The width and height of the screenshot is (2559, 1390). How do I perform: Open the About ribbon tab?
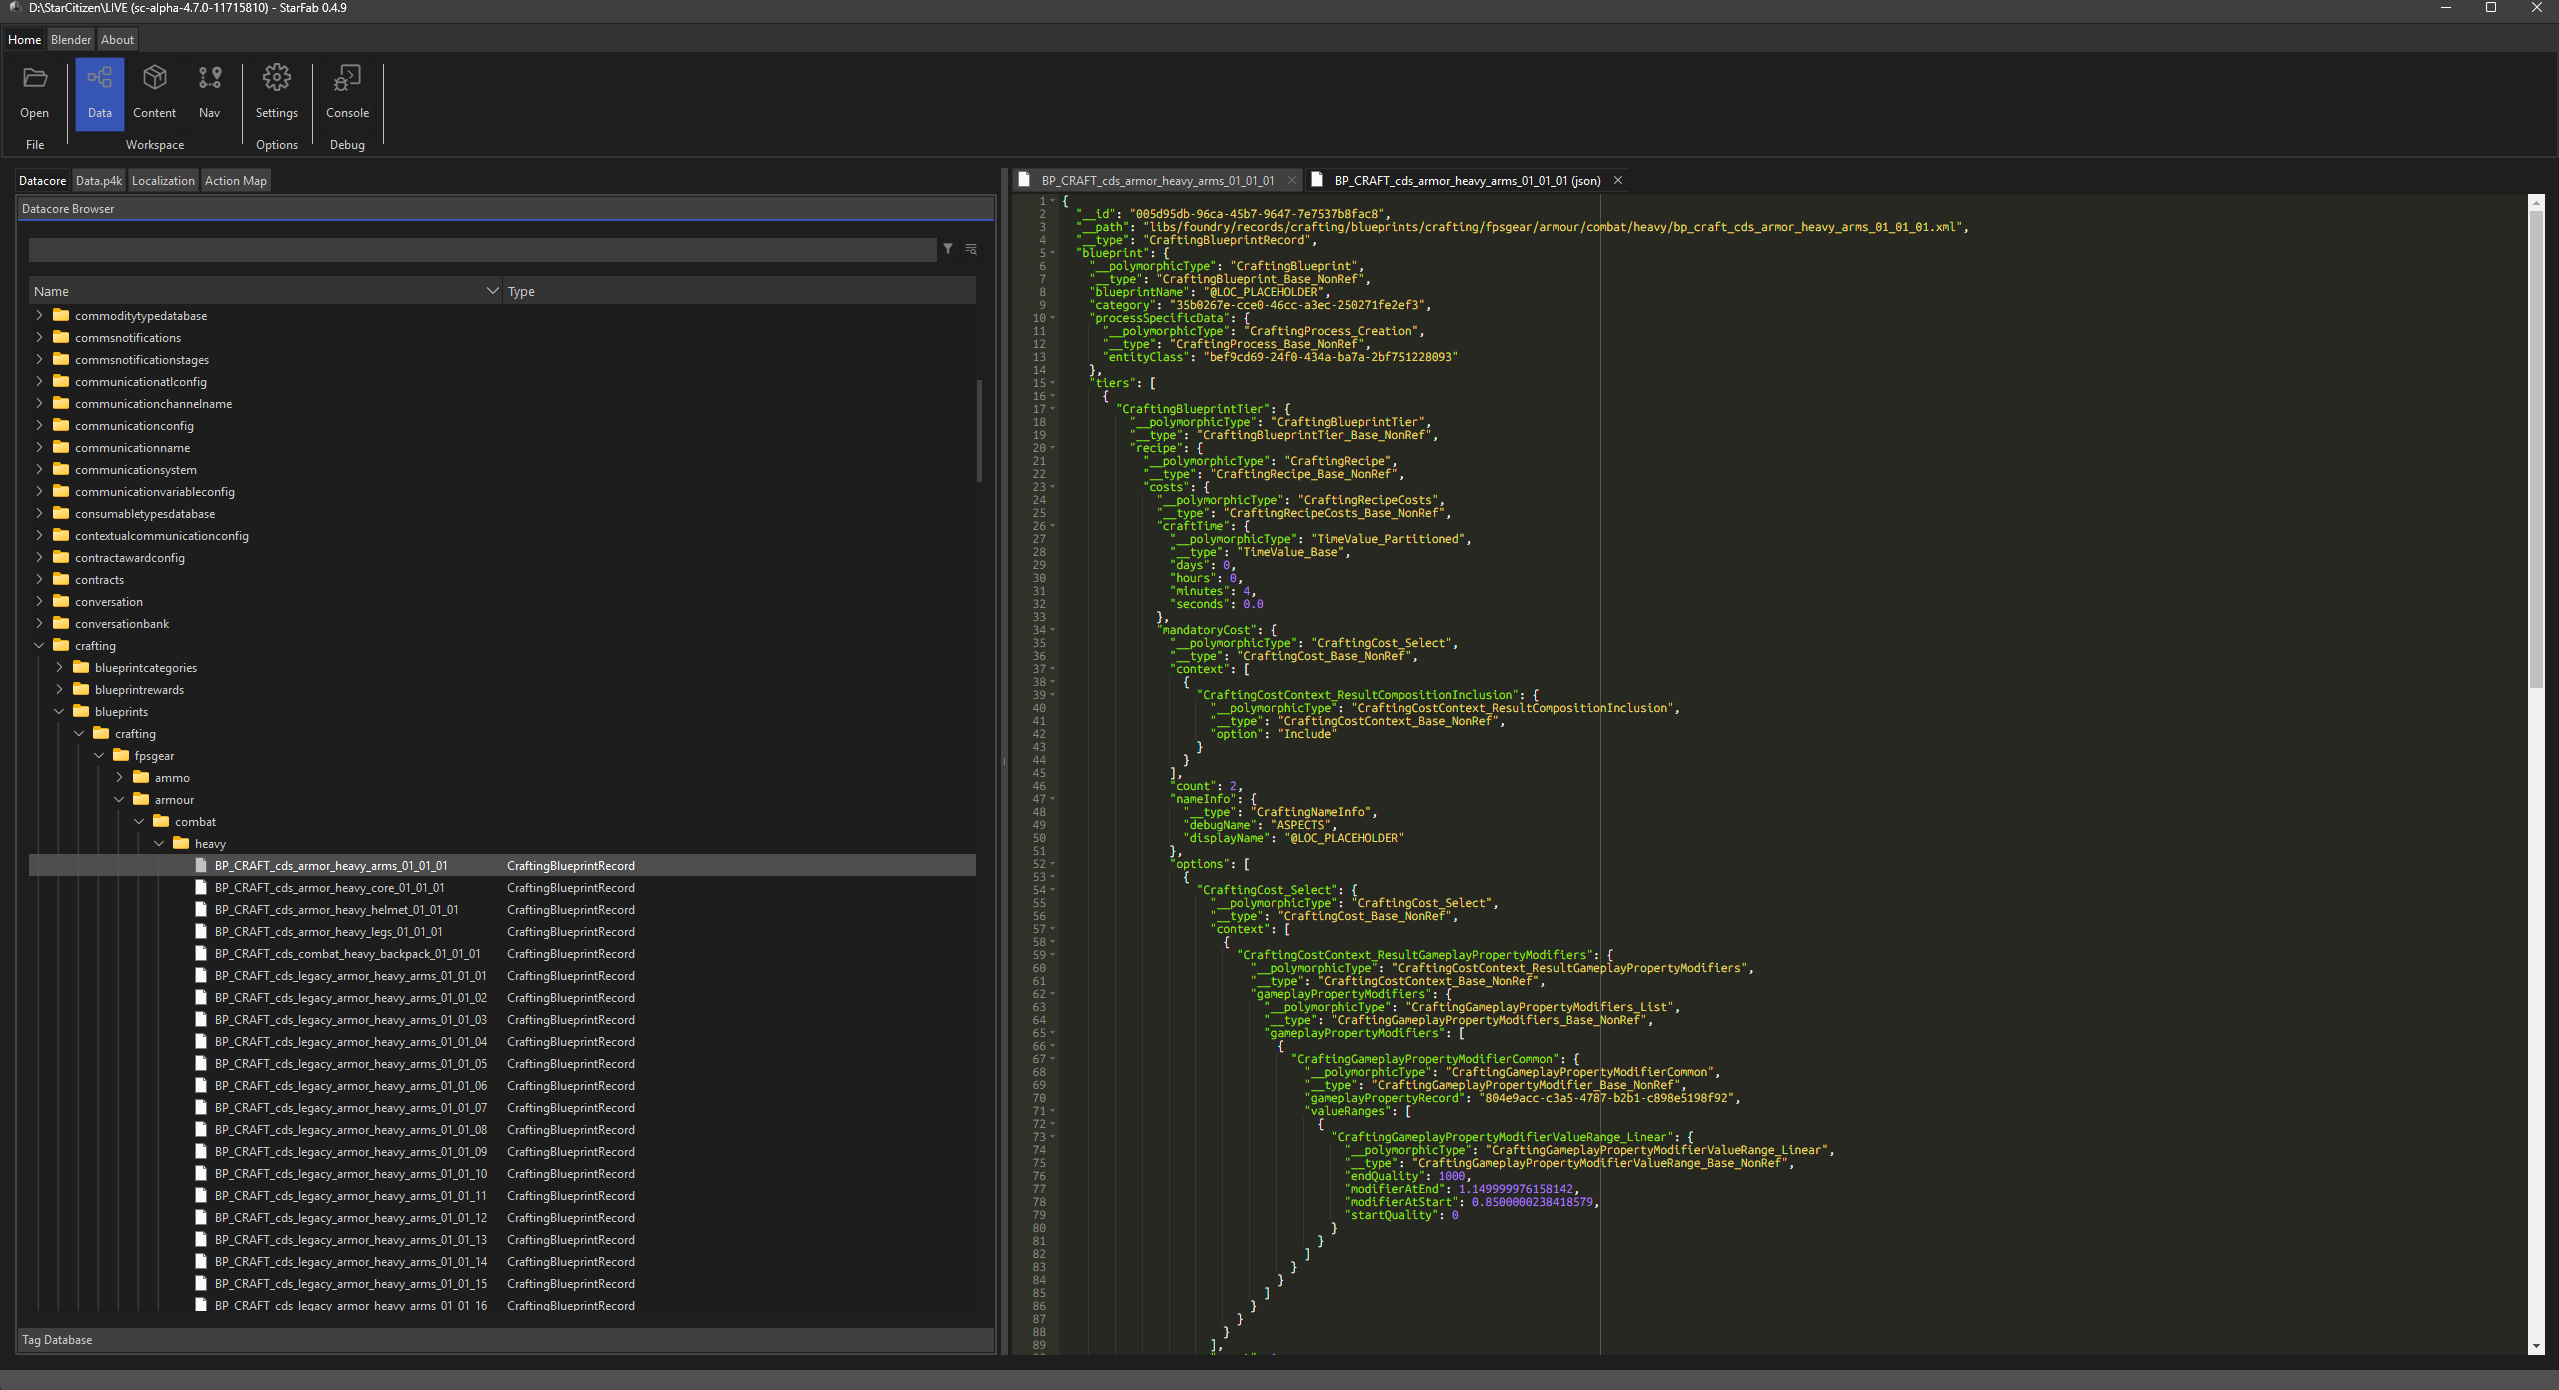pos(117,40)
